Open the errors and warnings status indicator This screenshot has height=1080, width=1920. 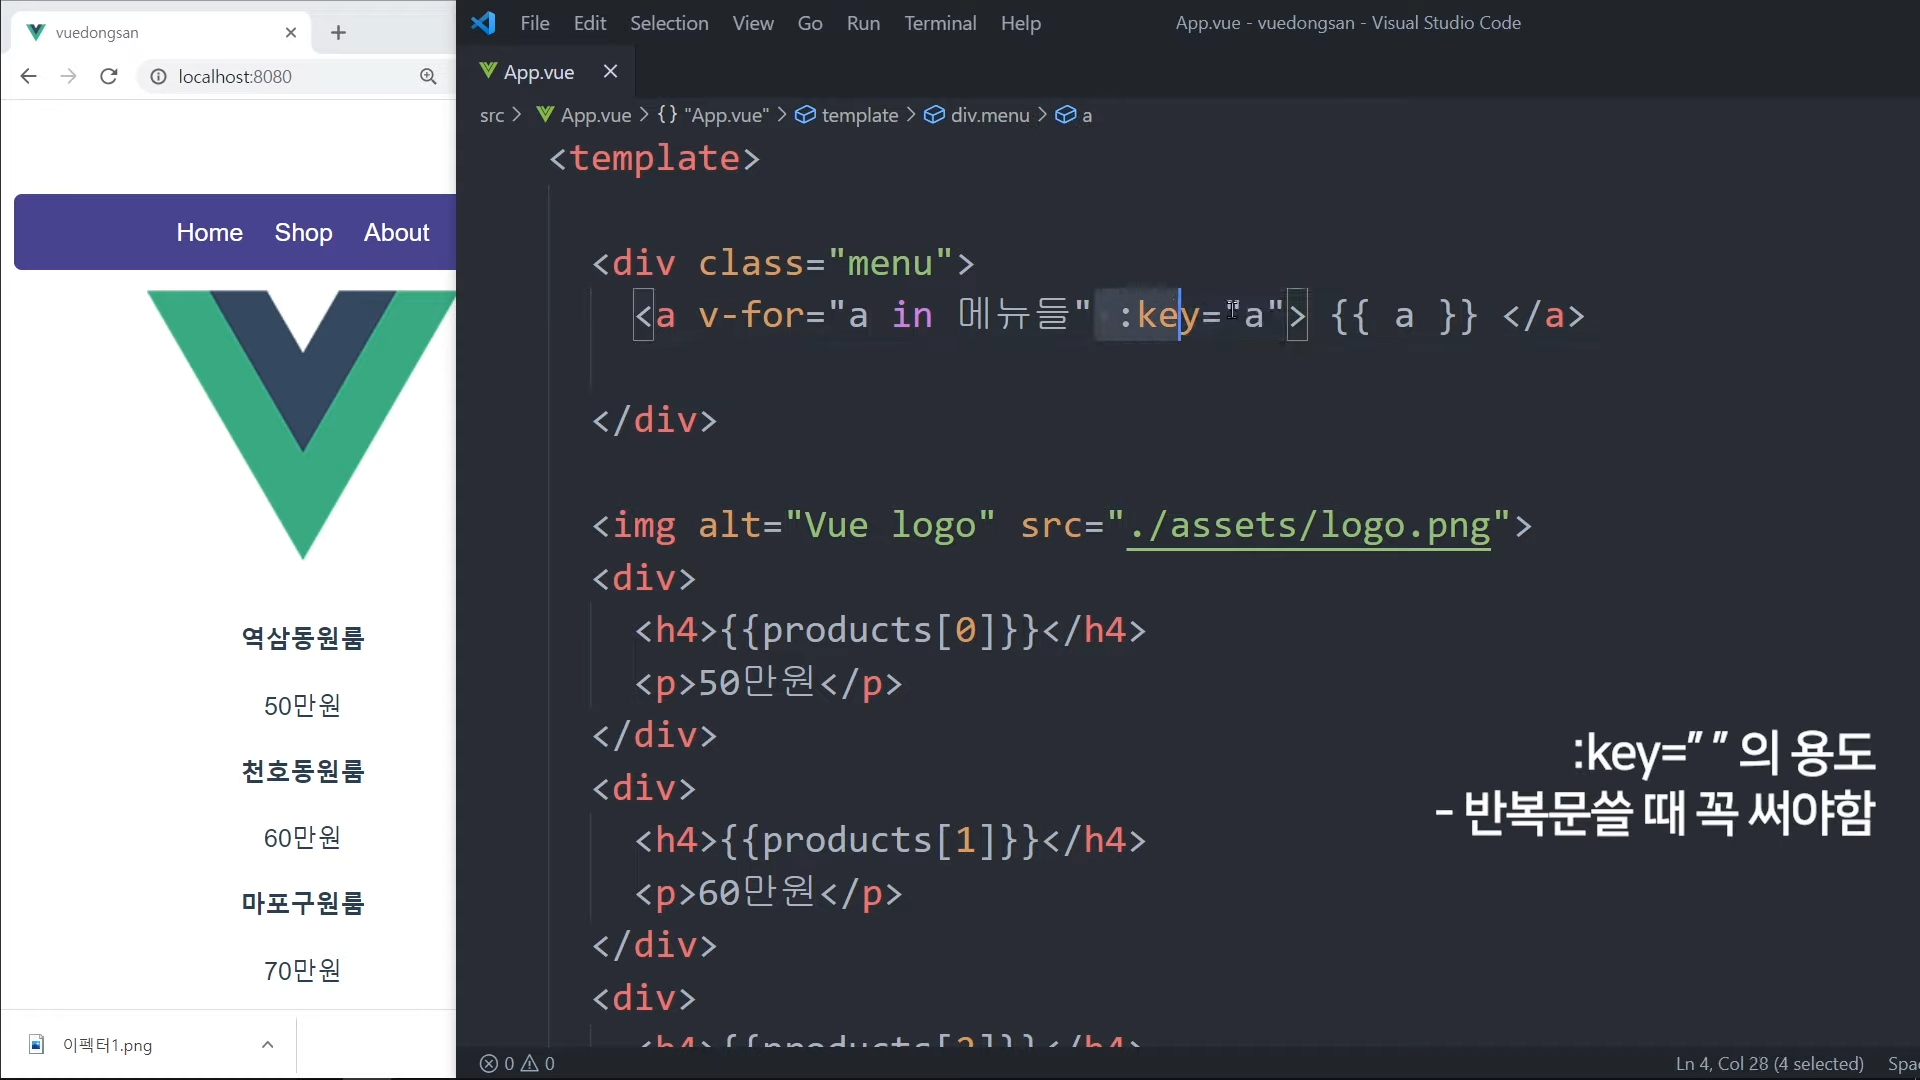tap(517, 1063)
